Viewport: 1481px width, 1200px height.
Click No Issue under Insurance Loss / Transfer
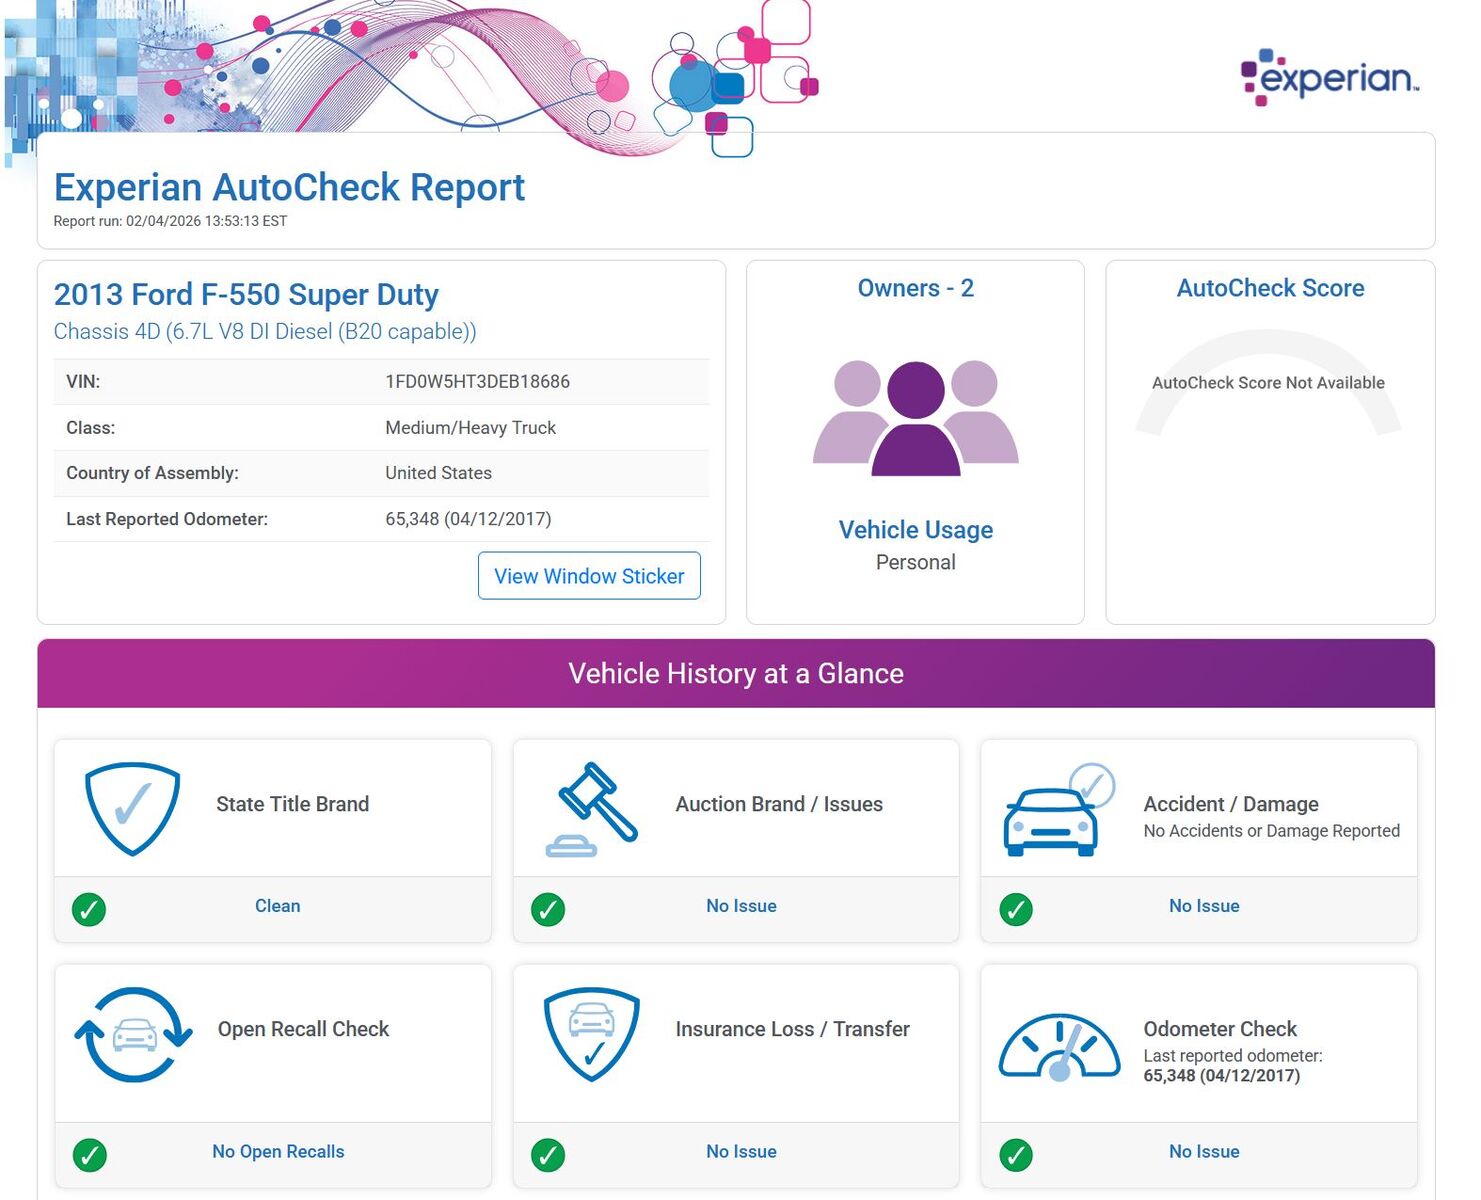click(x=740, y=1152)
